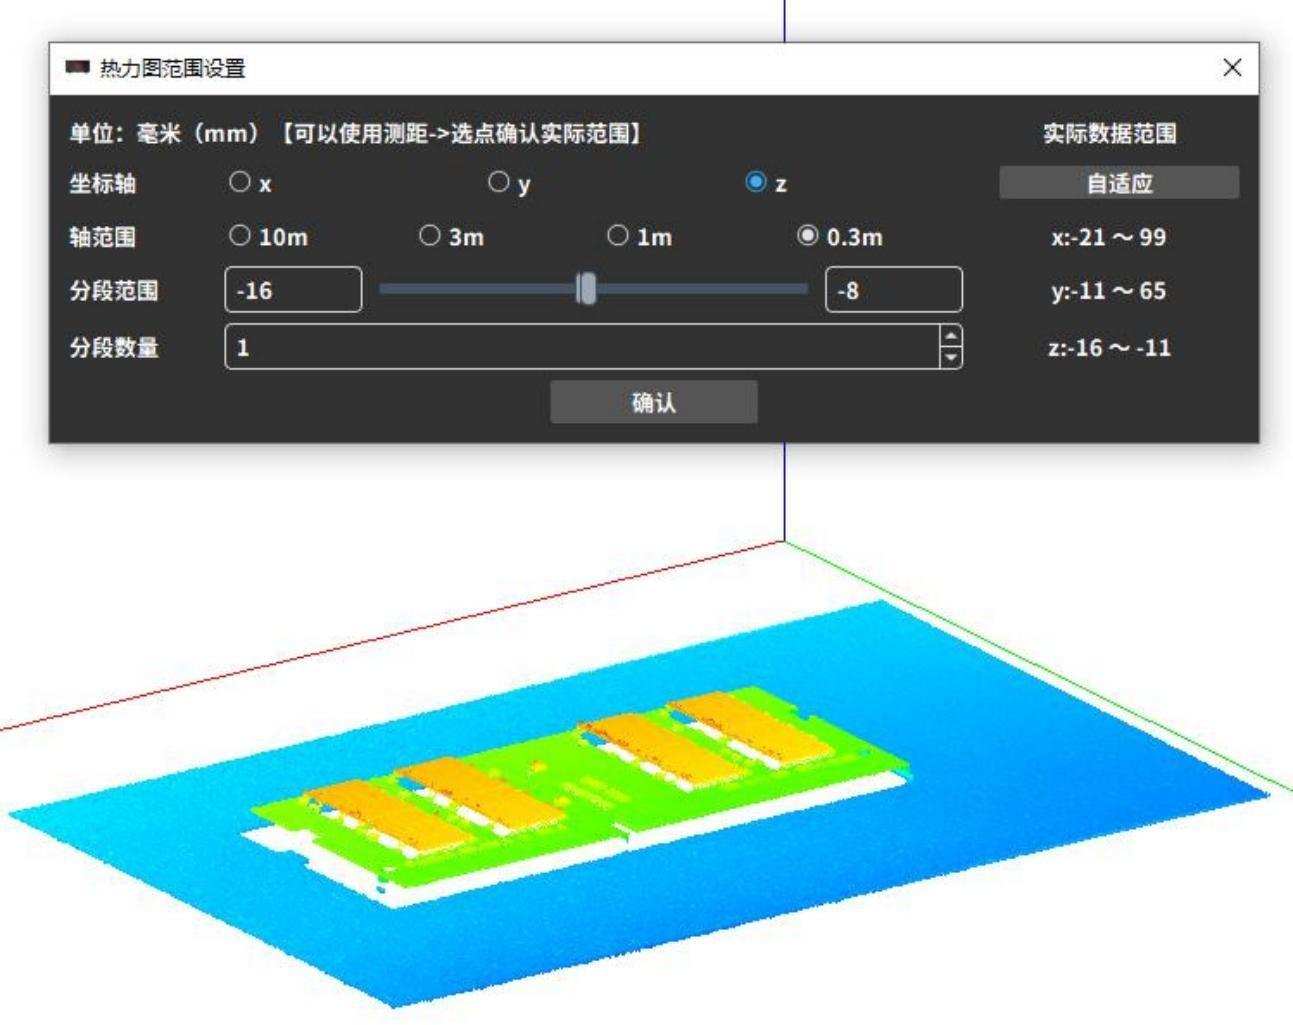Increase segment count with up arrow
The width and height of the screenshot is (1293, 1025).
[x=951, y=337]
